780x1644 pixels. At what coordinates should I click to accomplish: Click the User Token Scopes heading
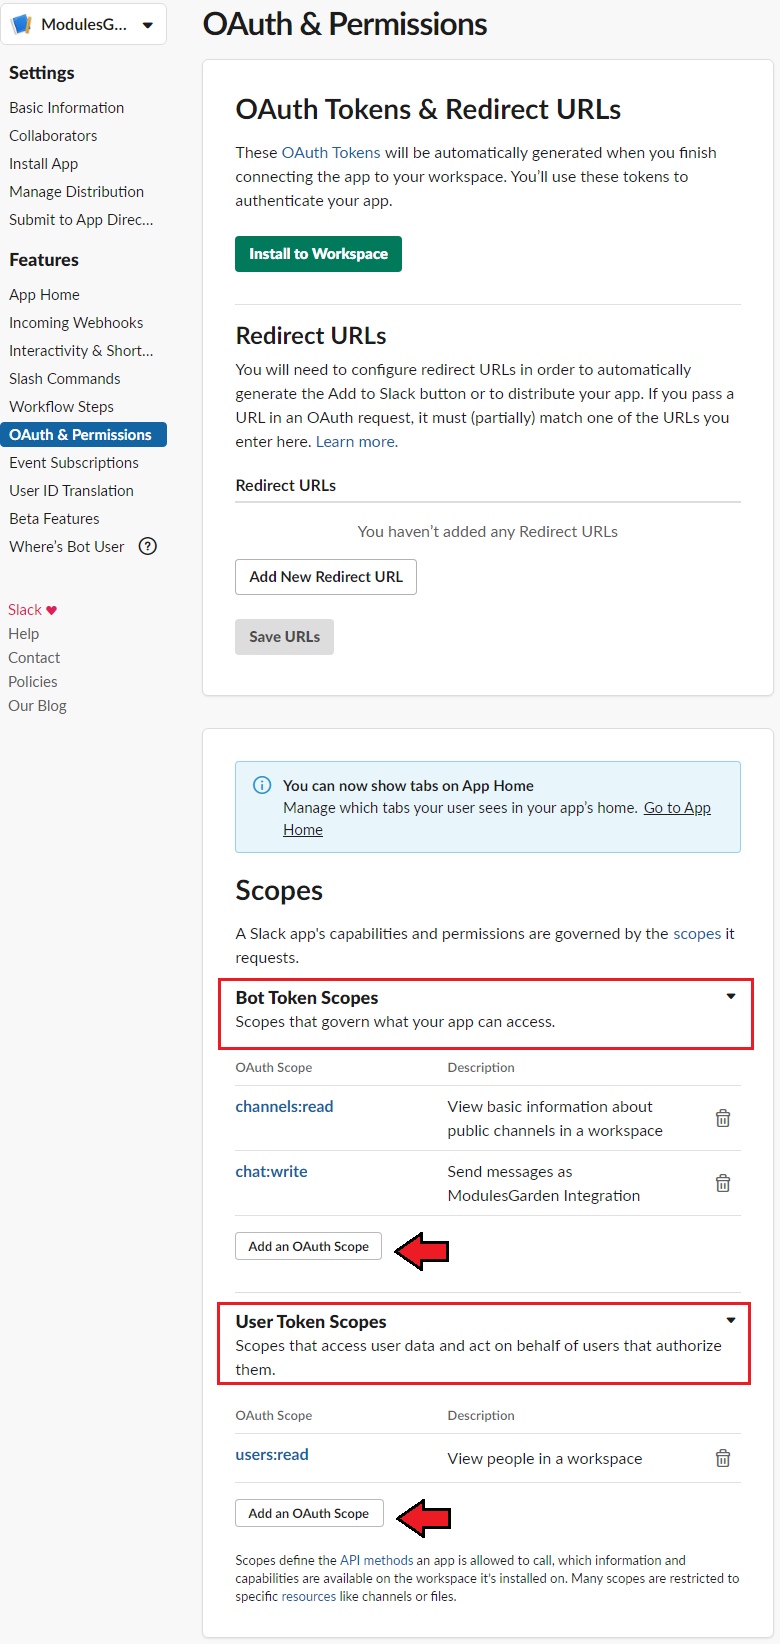[311, 1321]
